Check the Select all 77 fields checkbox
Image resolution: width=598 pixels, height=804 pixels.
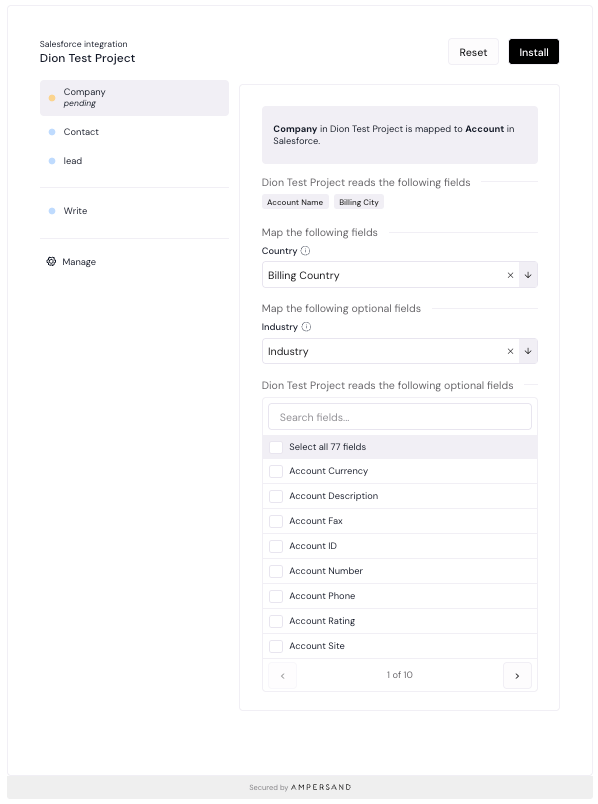pyautogui.click(x=276, y=447)
